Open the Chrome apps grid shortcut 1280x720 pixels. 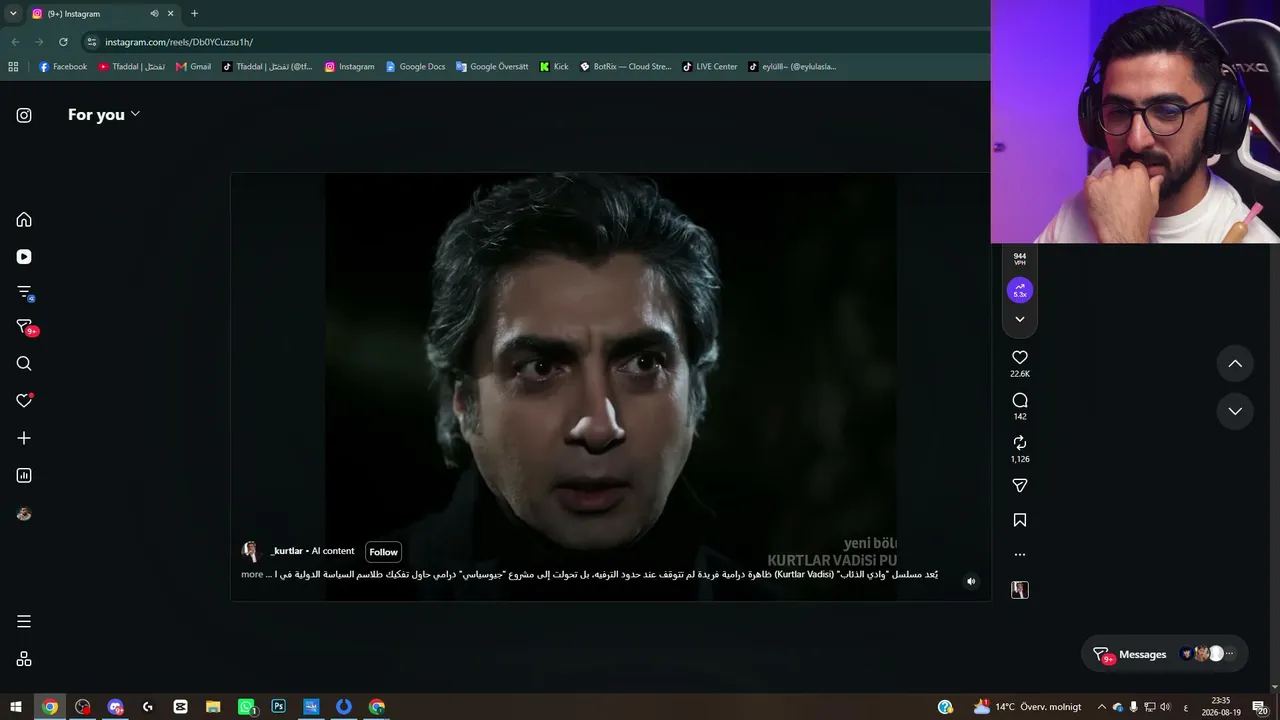pos(13,67)
